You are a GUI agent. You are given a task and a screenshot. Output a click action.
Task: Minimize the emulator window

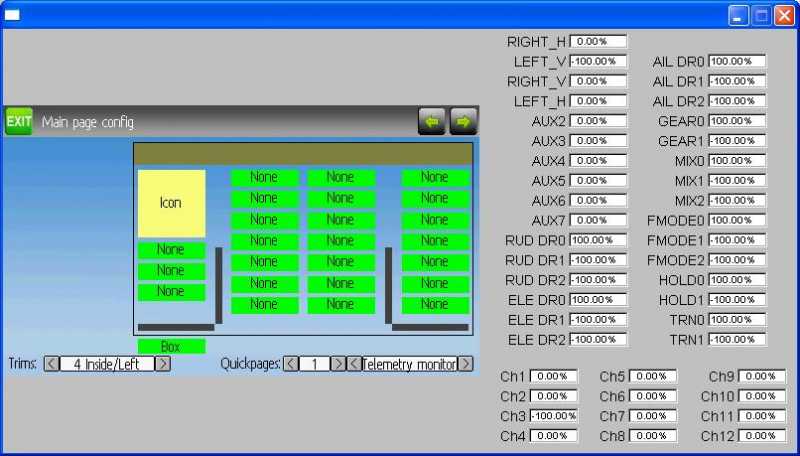point(738,16)
